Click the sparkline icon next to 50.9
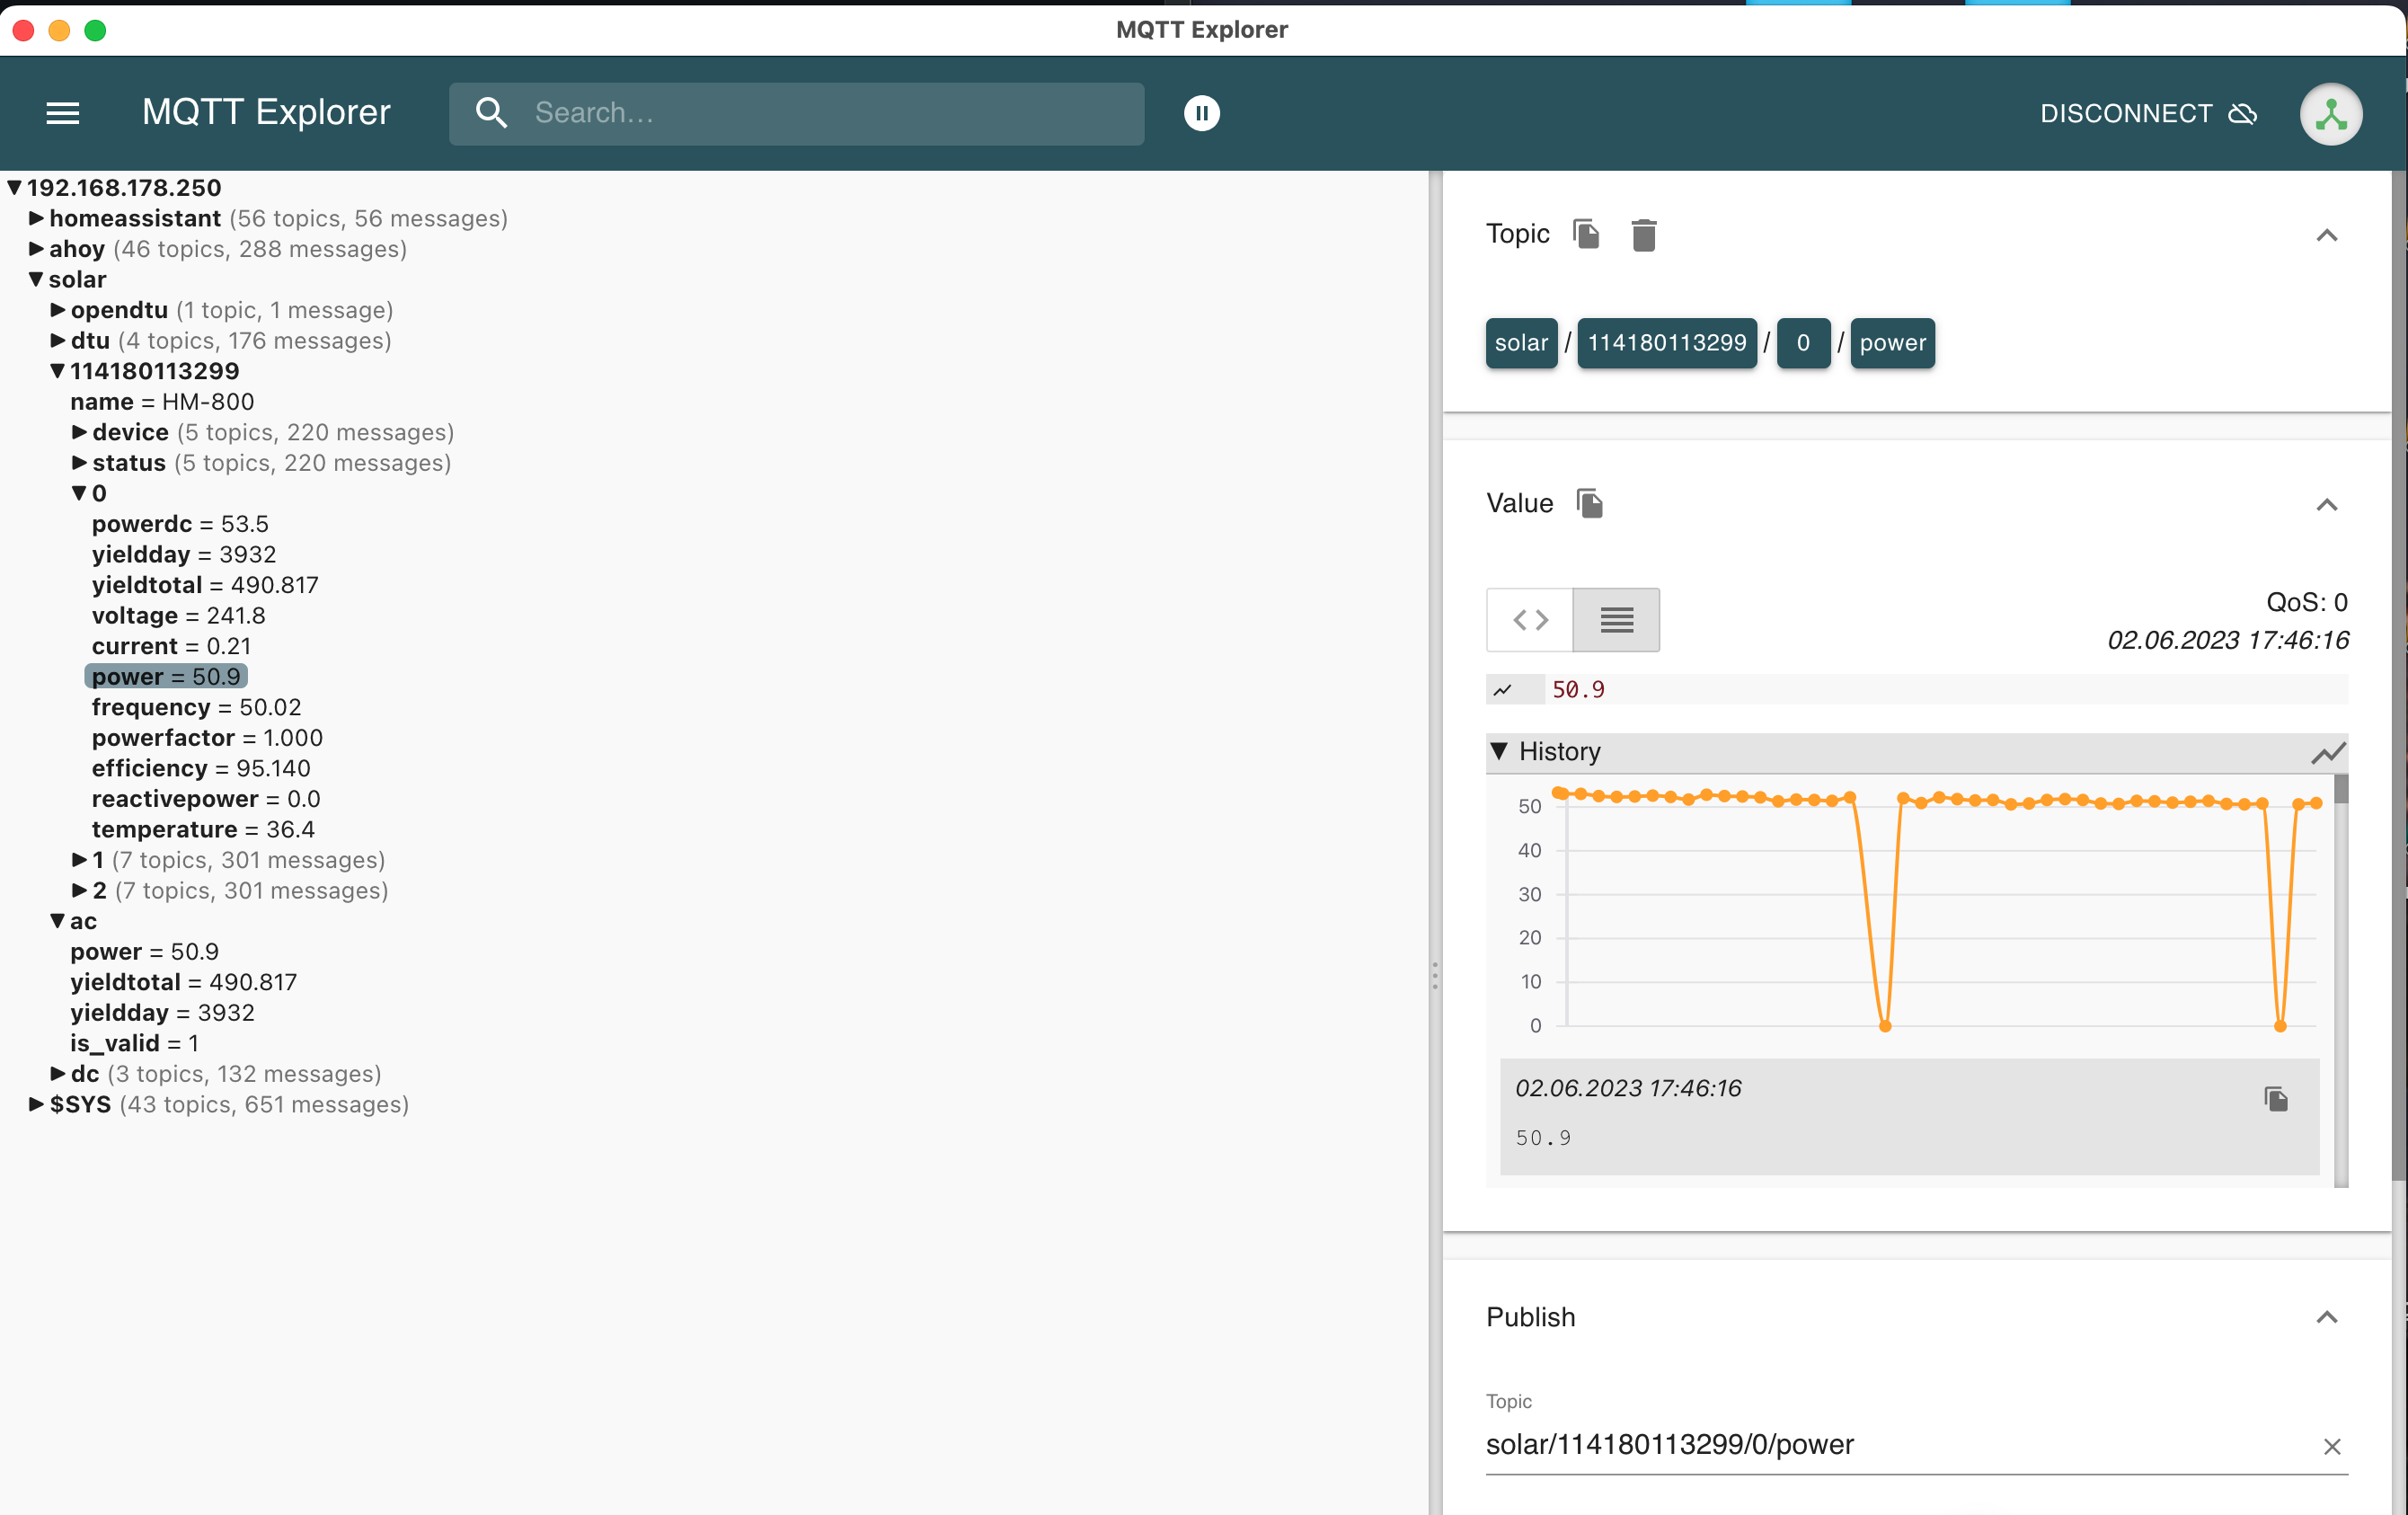The image size is (2408, 1515). [x=1504, y=689]
